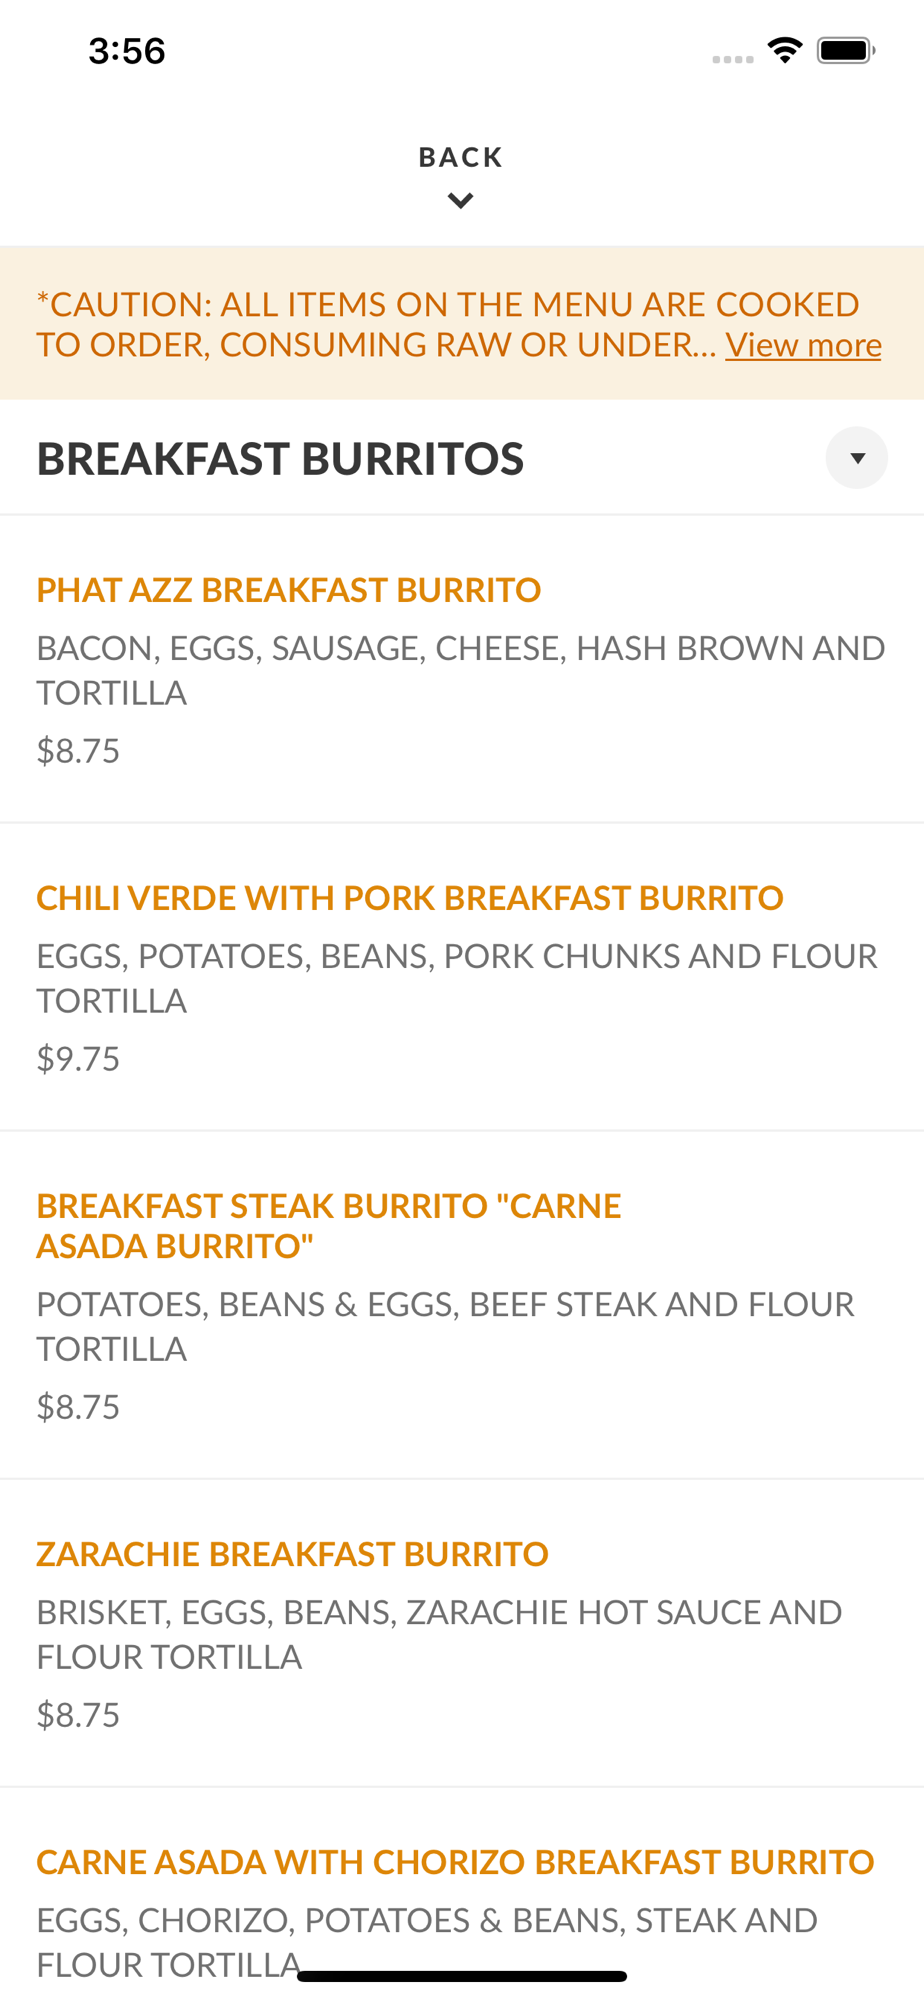Tap Zarachie burrito brisket description text
The image size is (924, 2000).
[439, 1634]
